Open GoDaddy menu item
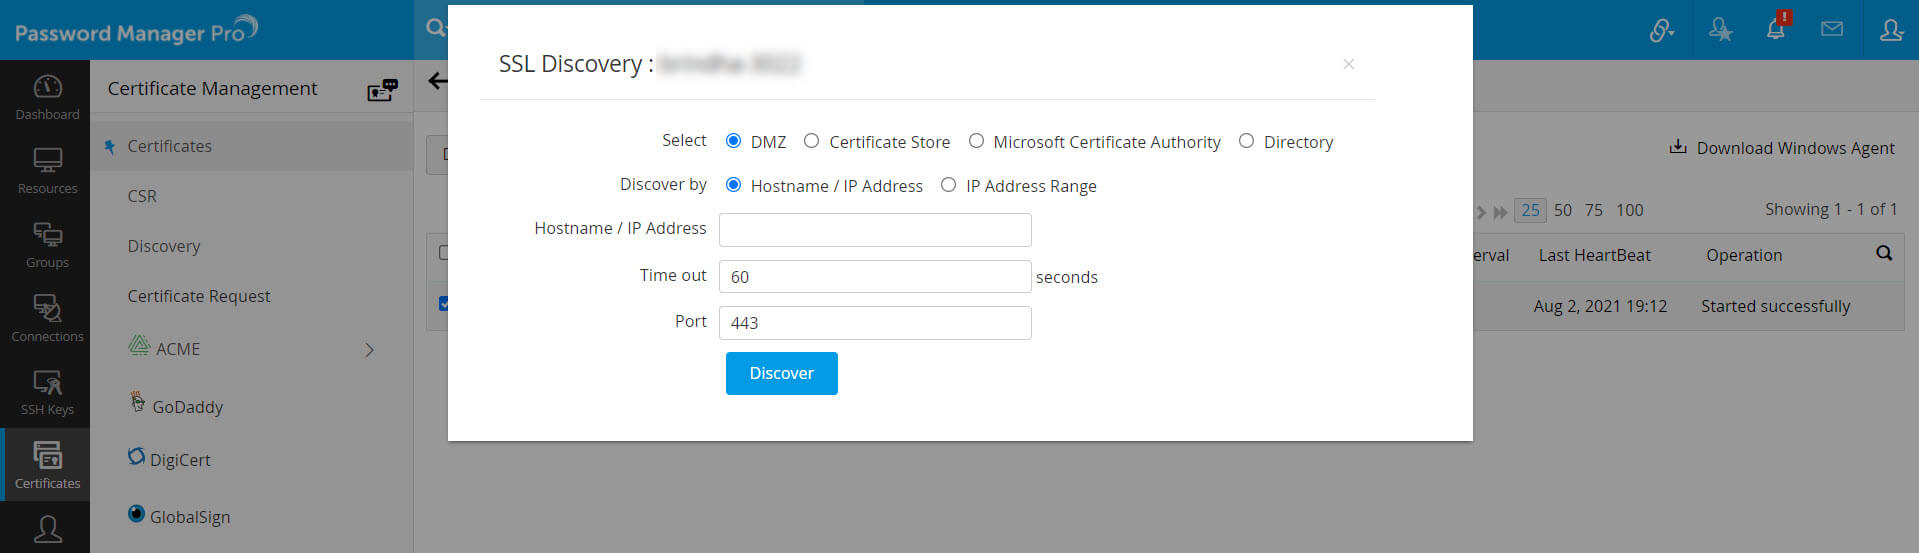 point(188,407)
